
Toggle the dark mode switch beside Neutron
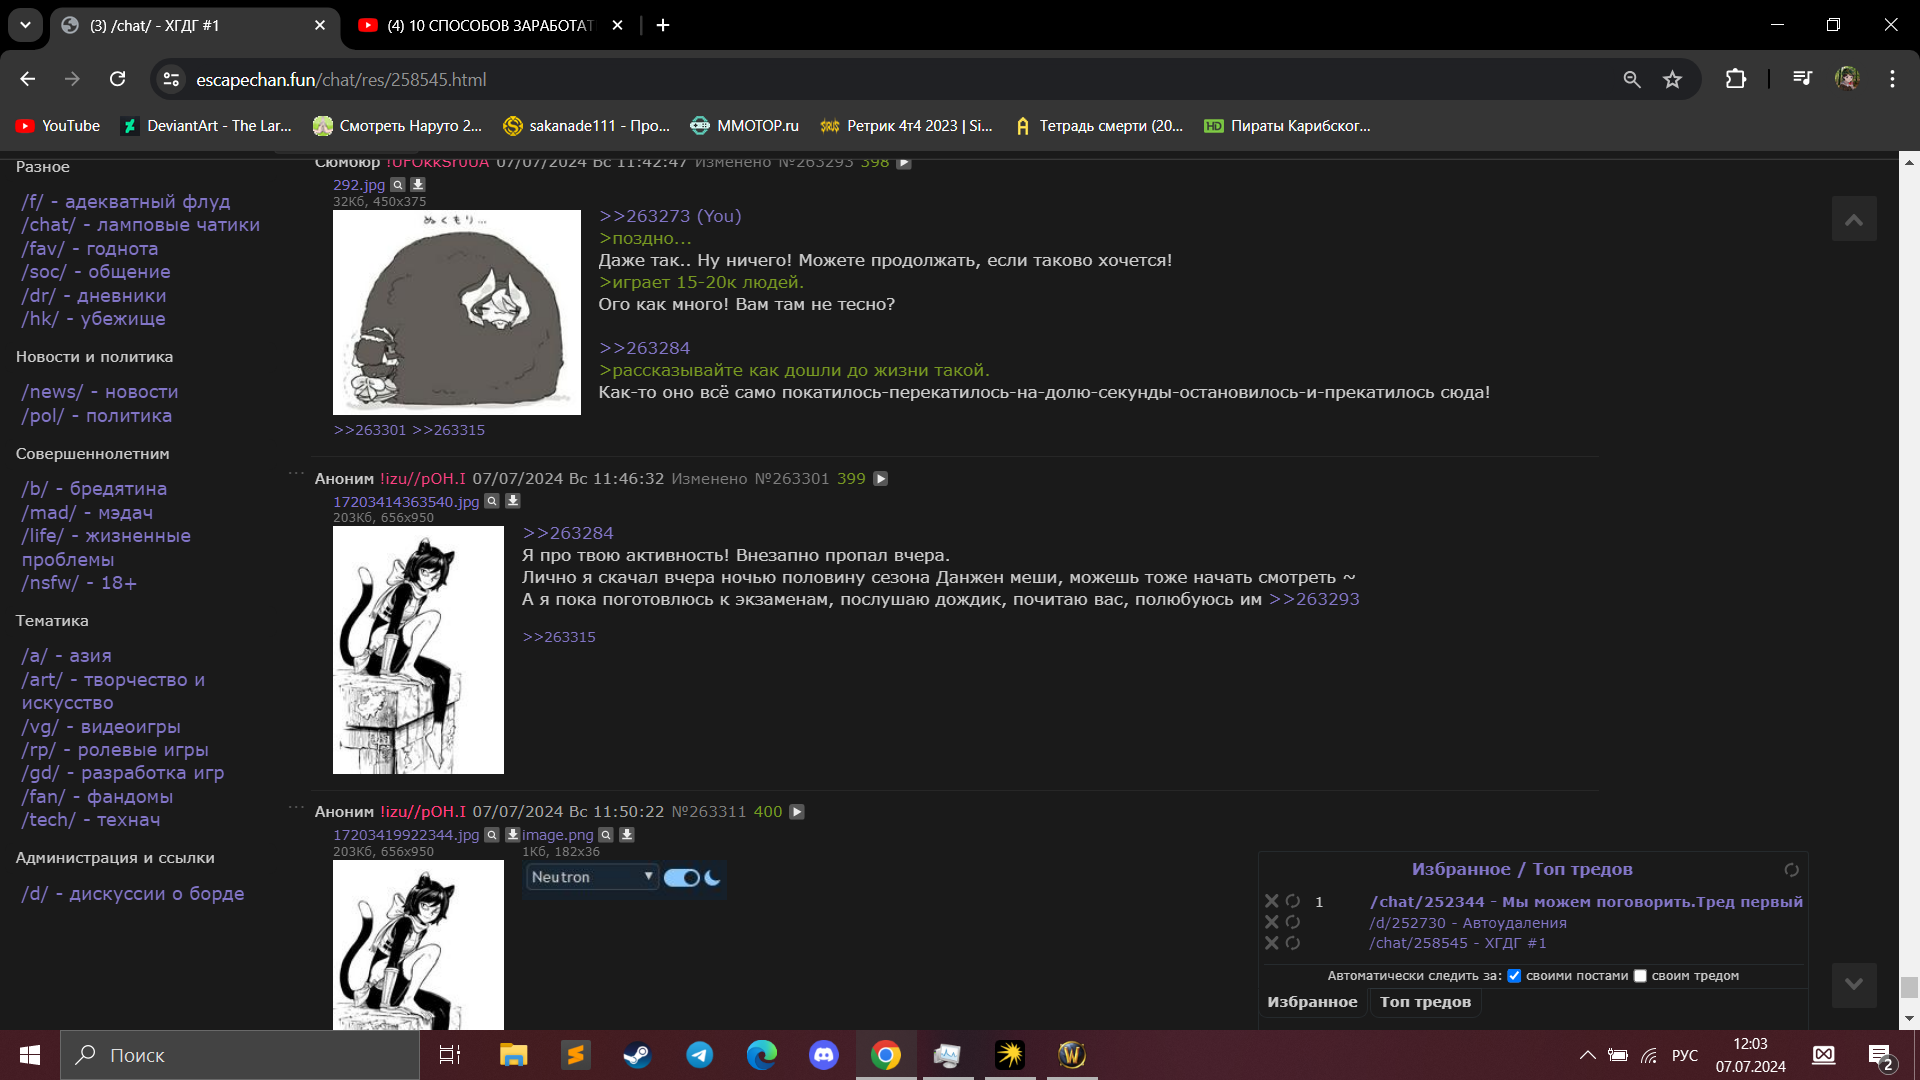point(682,878)
